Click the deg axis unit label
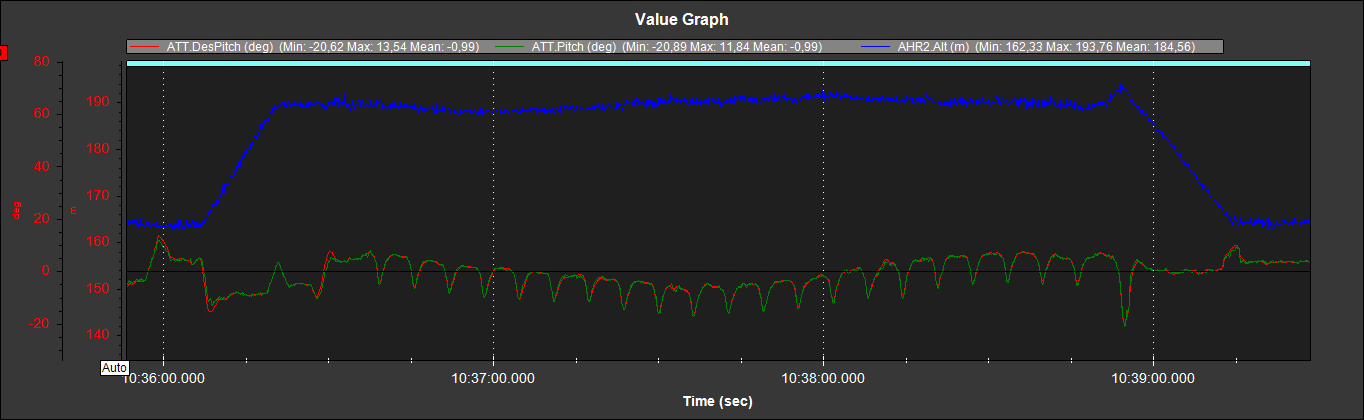 point(16,210)
